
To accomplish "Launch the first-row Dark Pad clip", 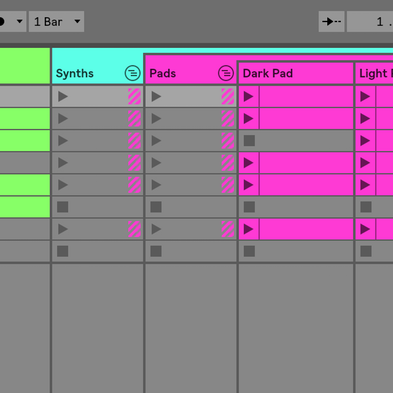I will [x=249, y=97].
